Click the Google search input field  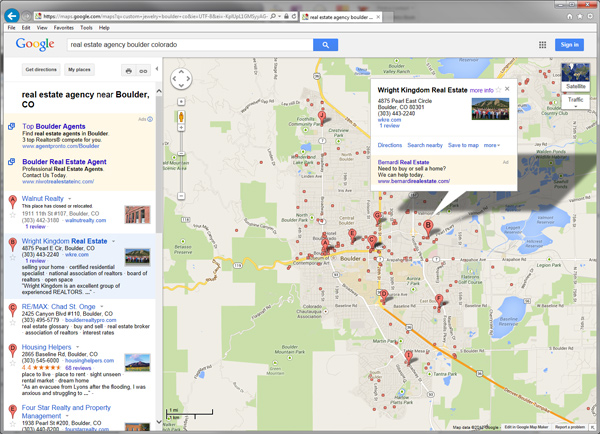point(190,45)
